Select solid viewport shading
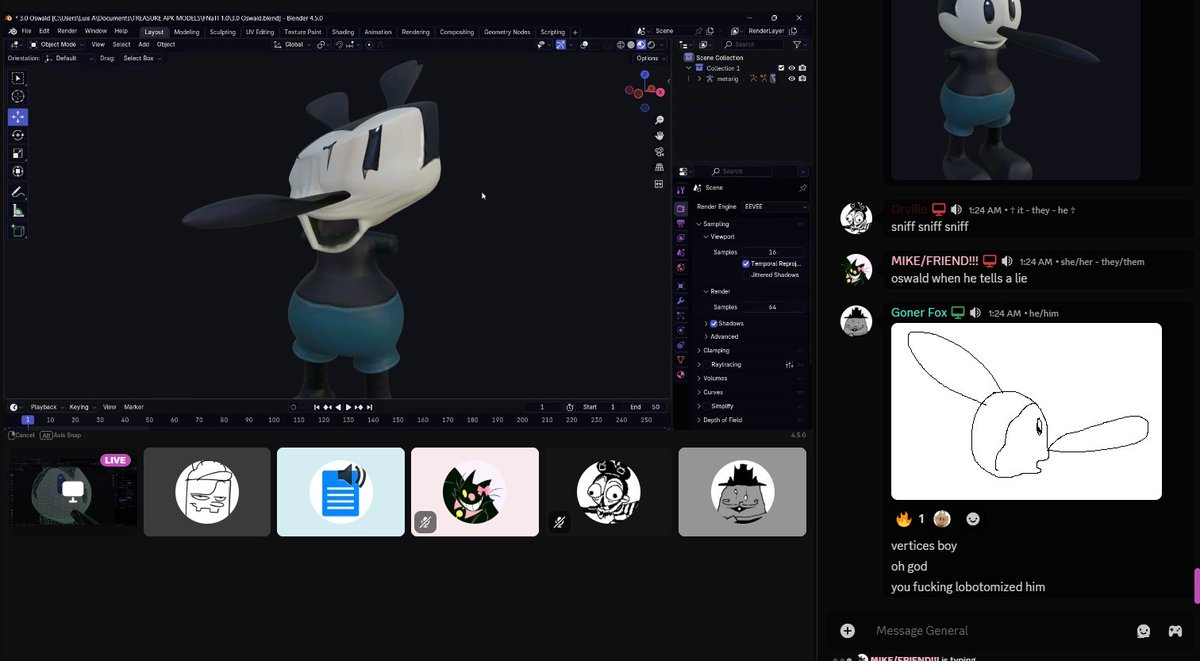This screenshot has width=1200, height=661. coord(630,44)
